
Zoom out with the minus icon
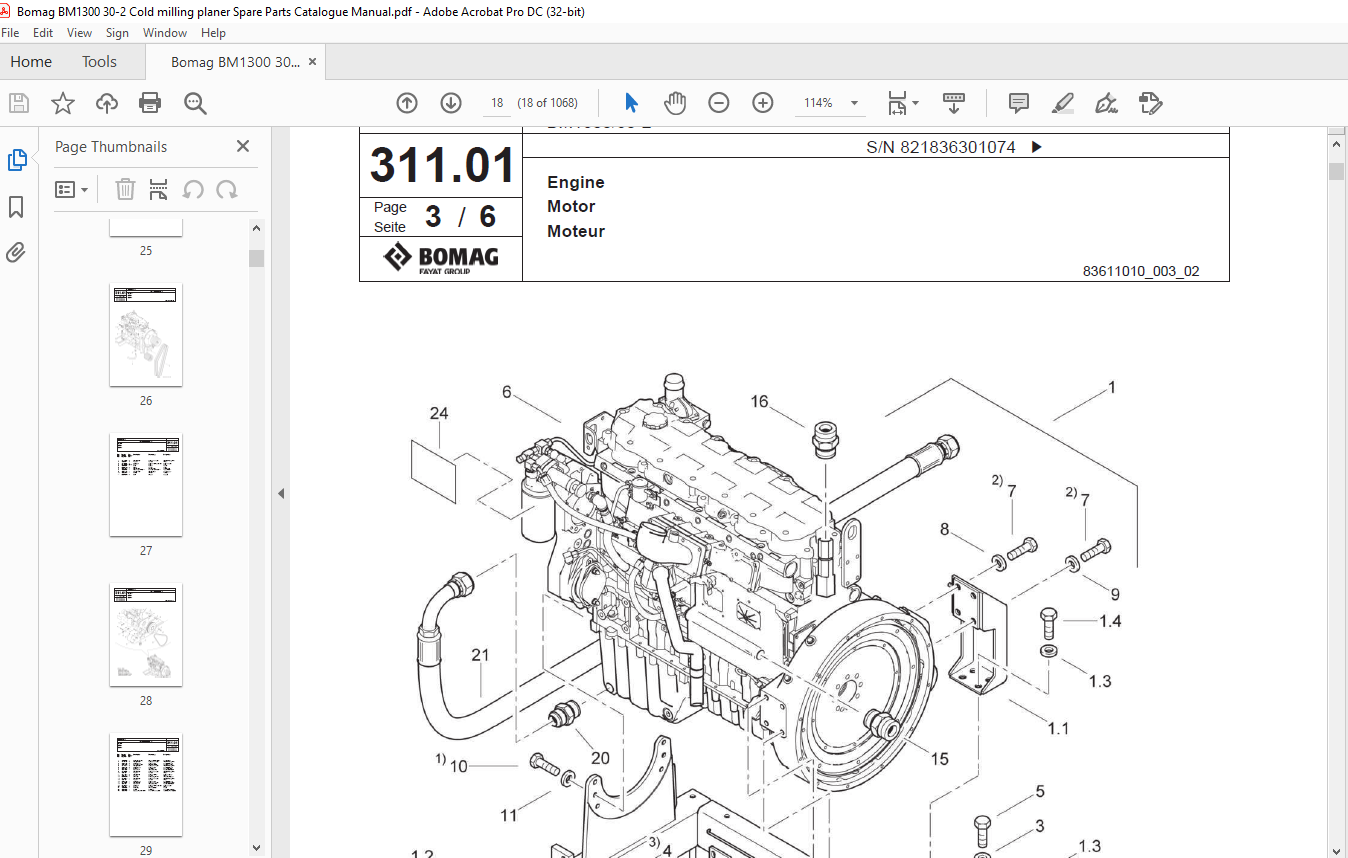pos(719,103)
